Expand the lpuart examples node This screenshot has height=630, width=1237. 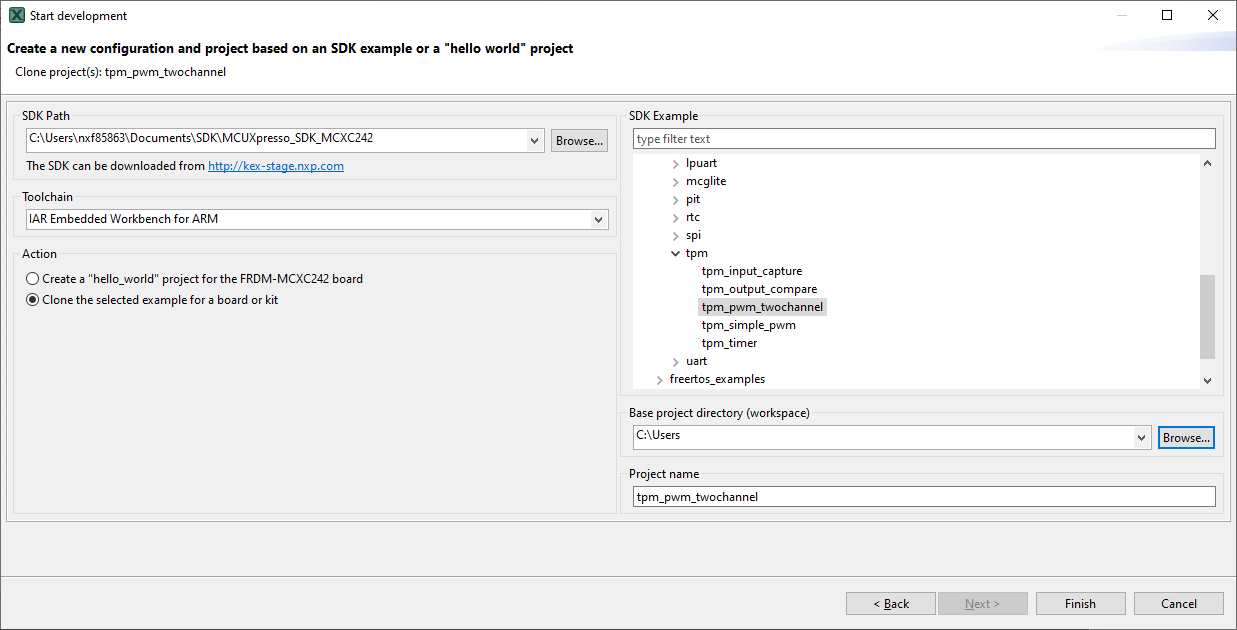click(x=677, y=164)
